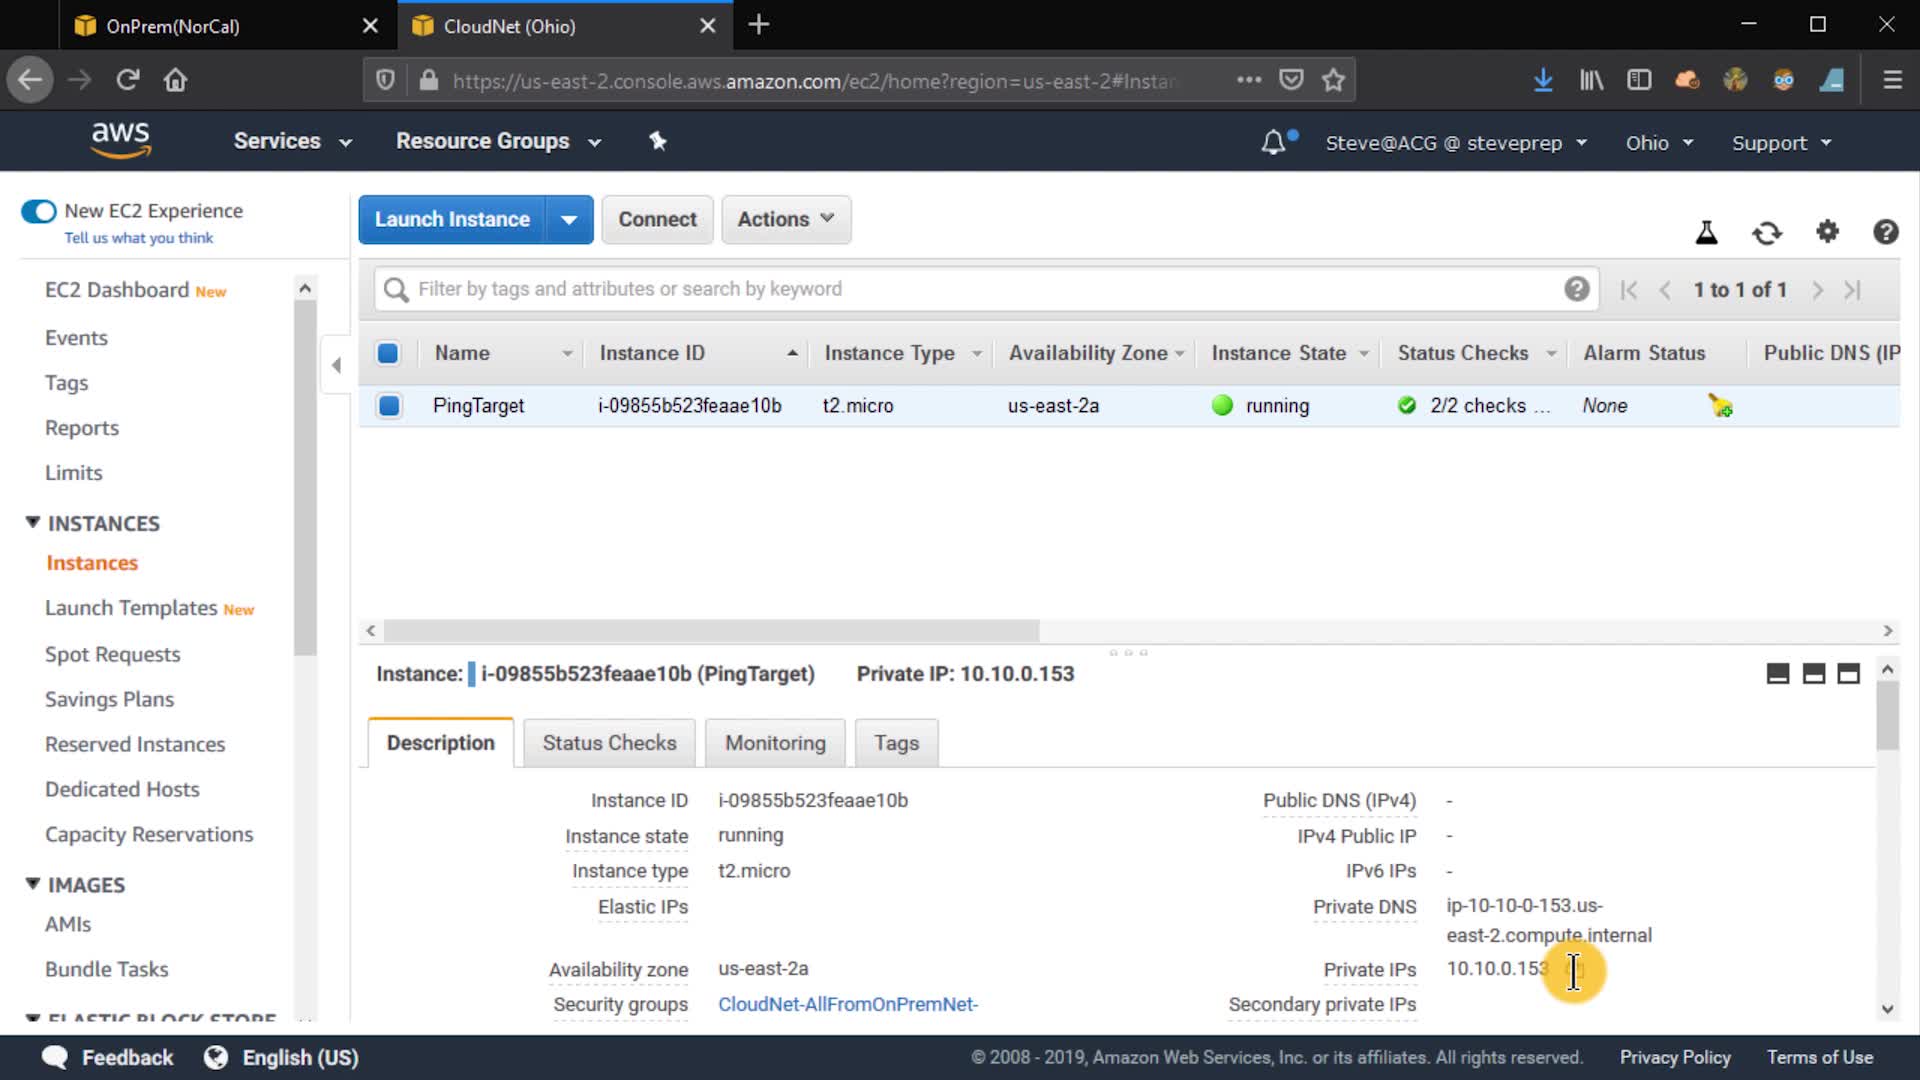
Task: Open the Monitoring tab
Action: 775,743
